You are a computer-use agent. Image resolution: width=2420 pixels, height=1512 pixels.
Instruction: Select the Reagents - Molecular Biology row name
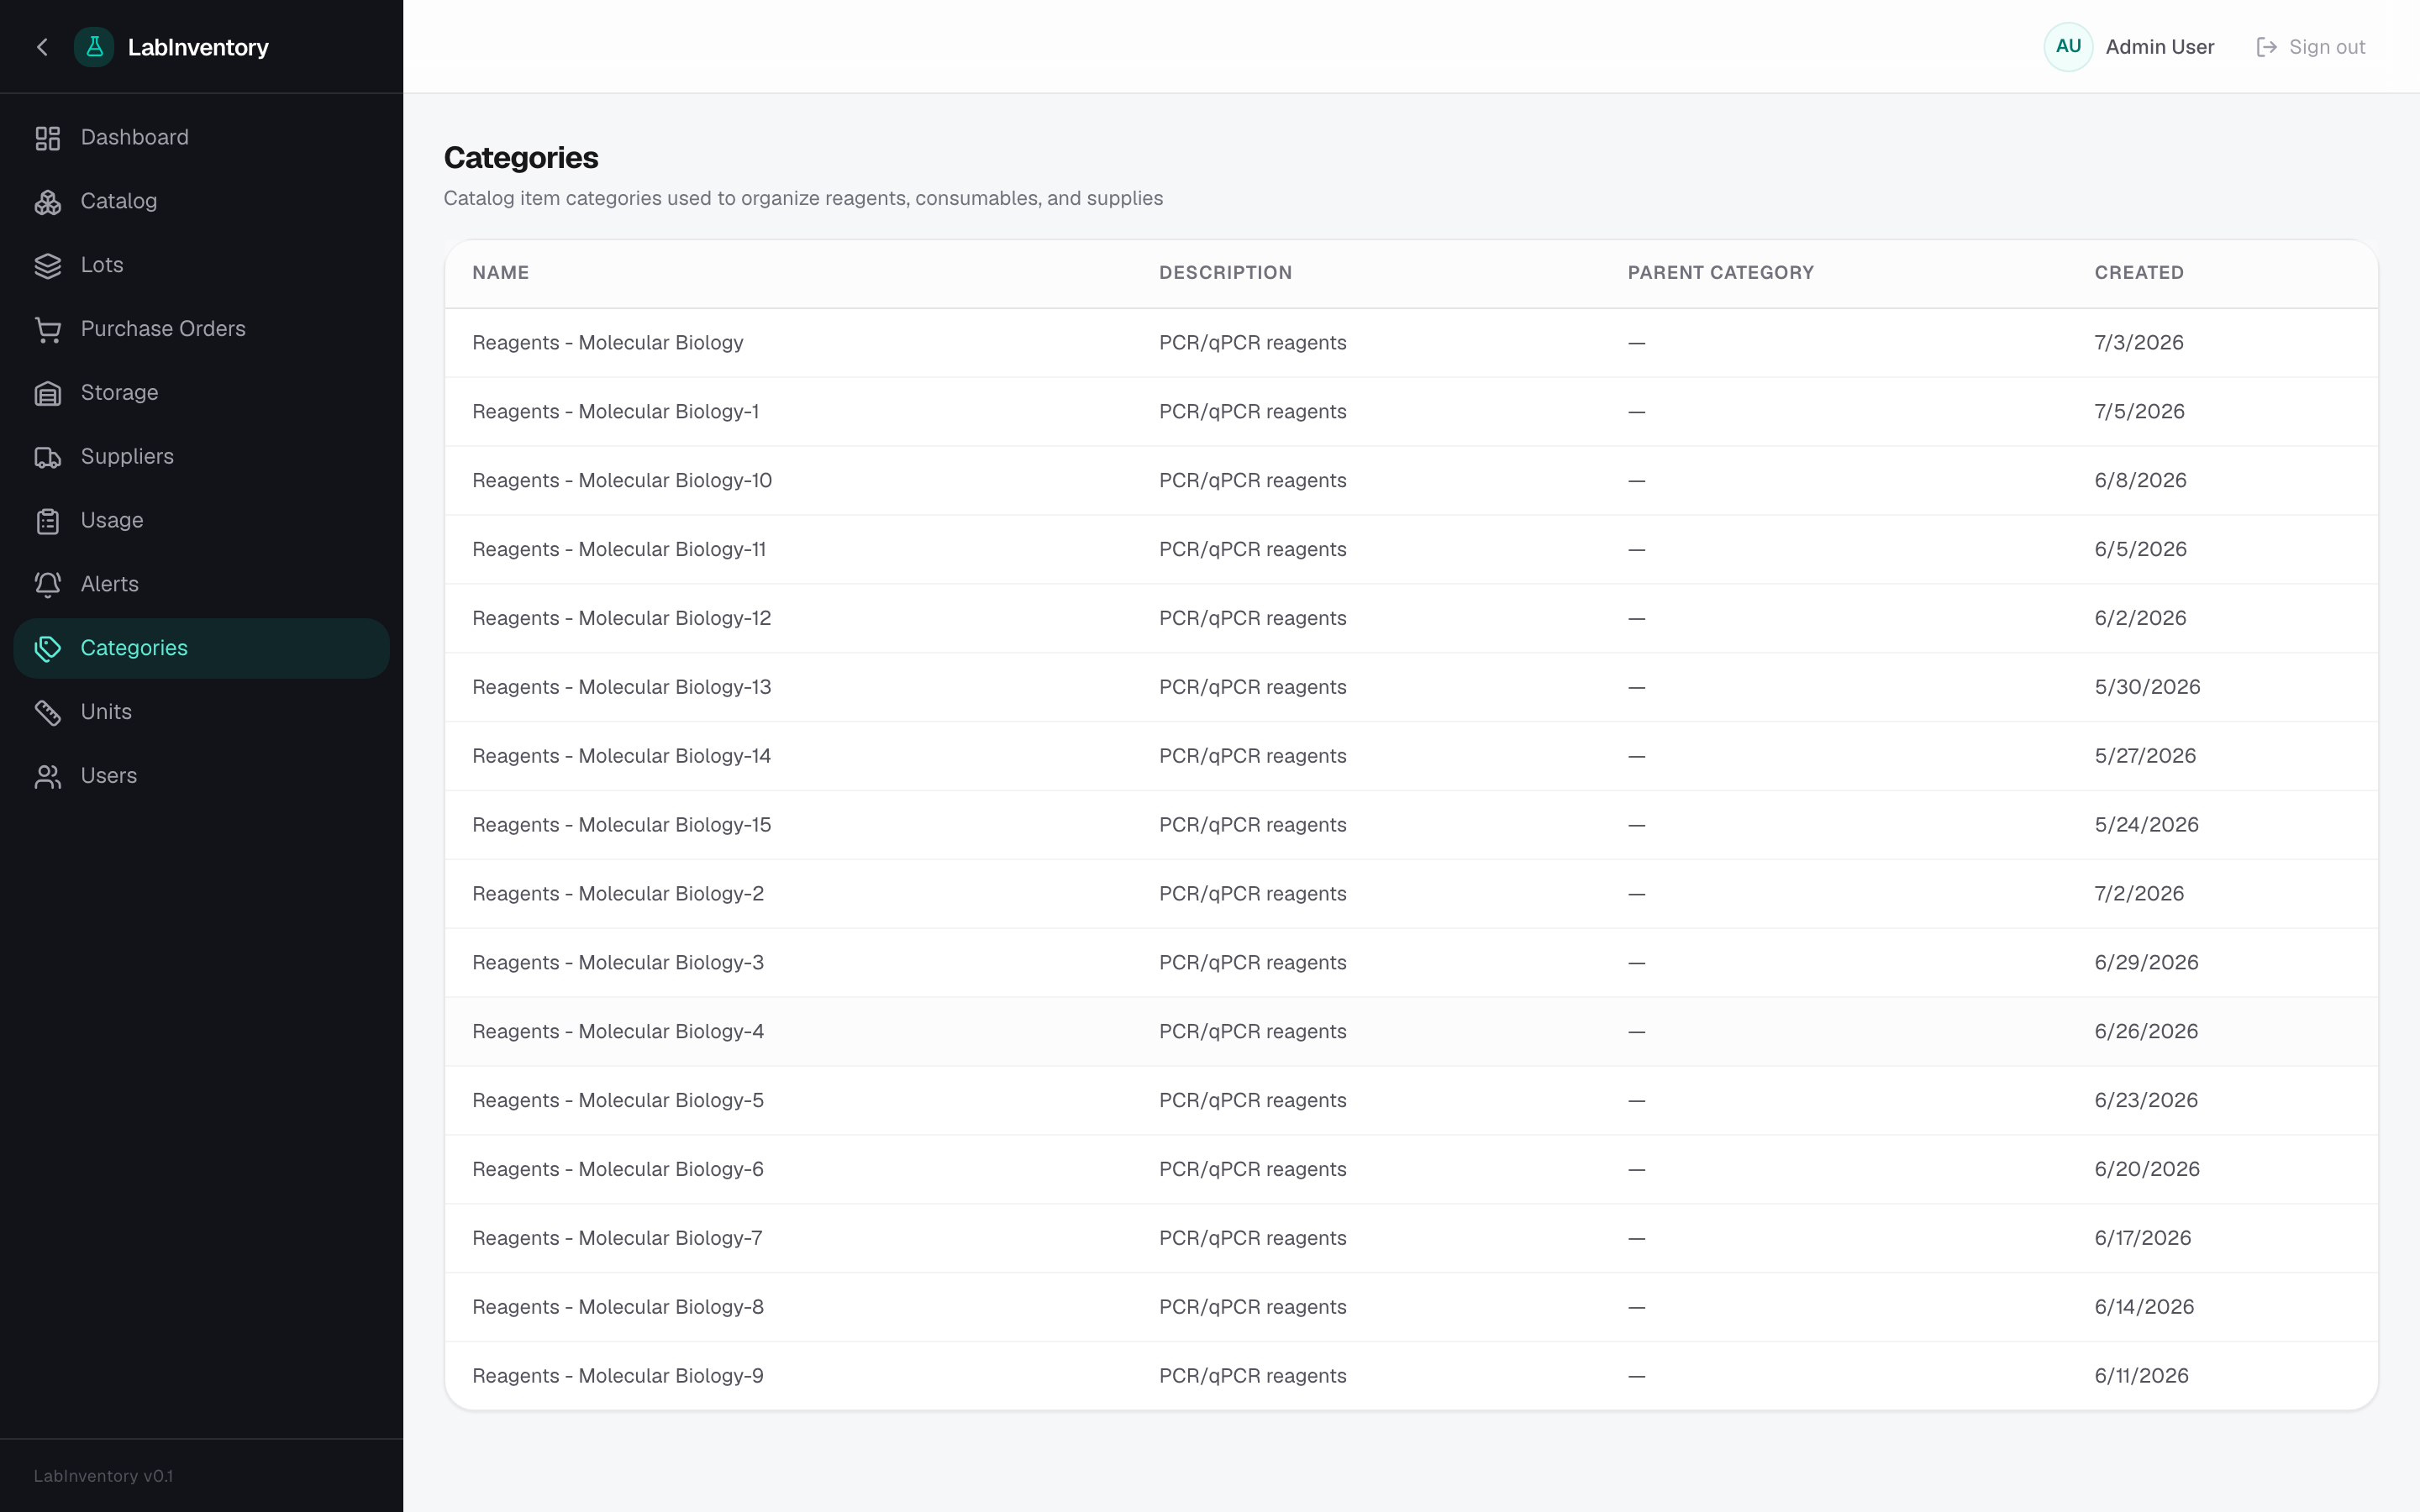coord(607,343)
